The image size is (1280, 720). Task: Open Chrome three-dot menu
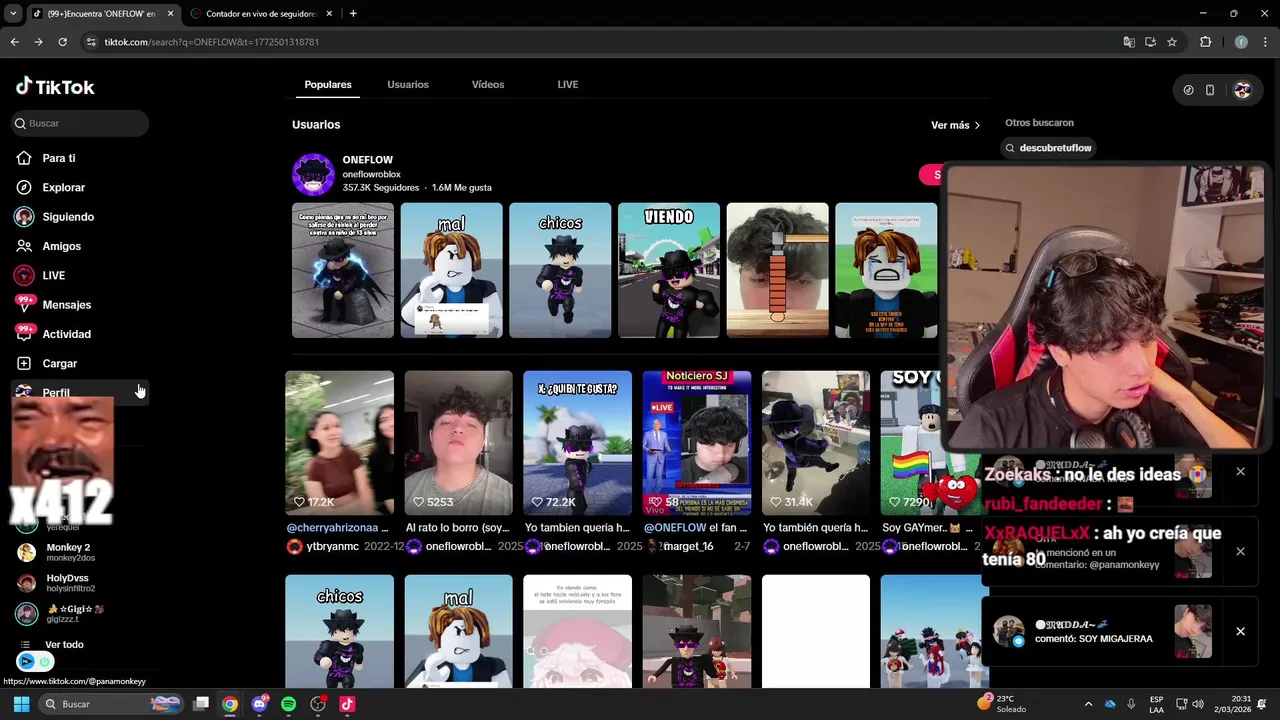point(1264,42)
